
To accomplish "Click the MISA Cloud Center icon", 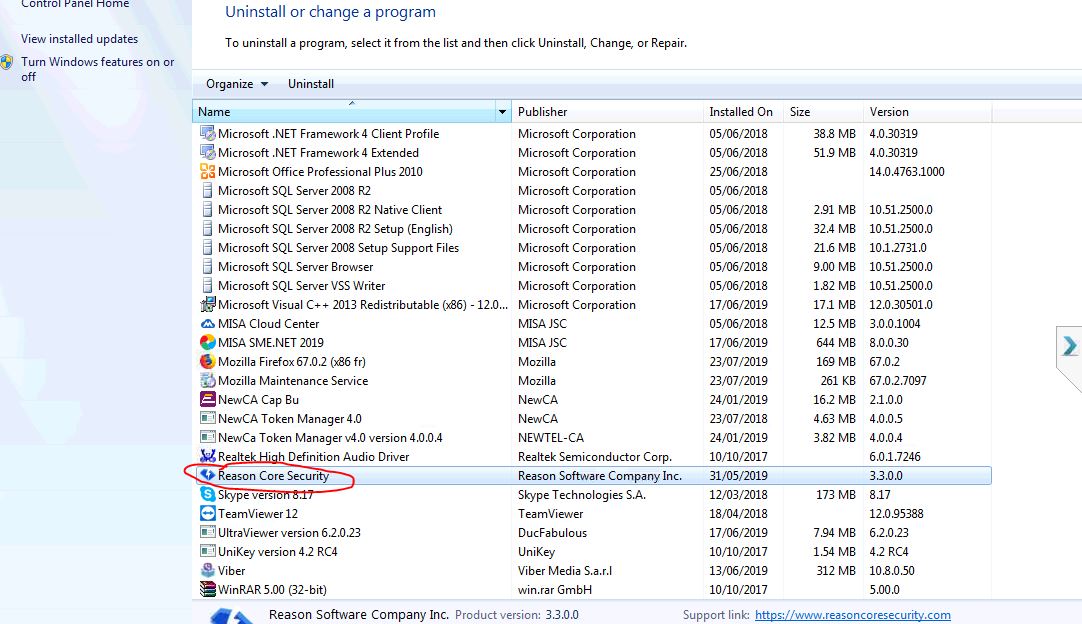I will point(207,323).
